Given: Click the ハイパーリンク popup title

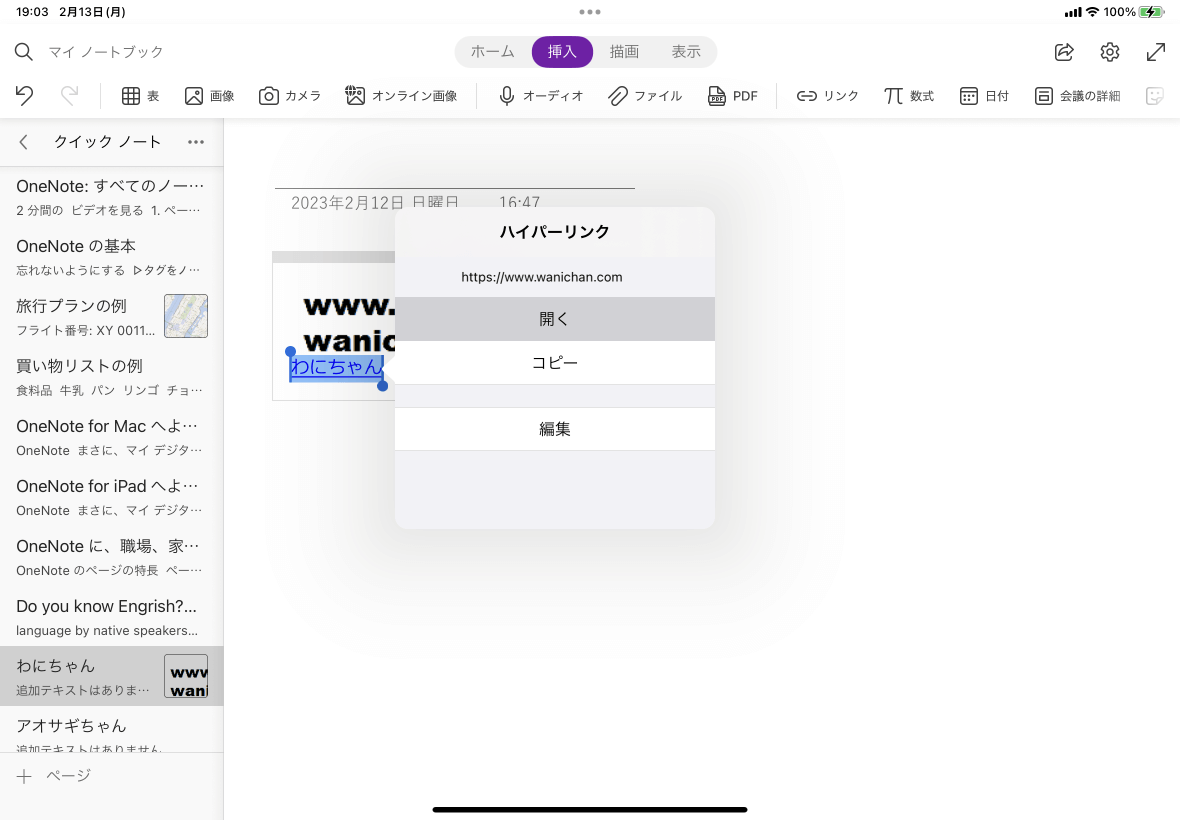Looking at the screenshot, I should click(x=555, y=232).
